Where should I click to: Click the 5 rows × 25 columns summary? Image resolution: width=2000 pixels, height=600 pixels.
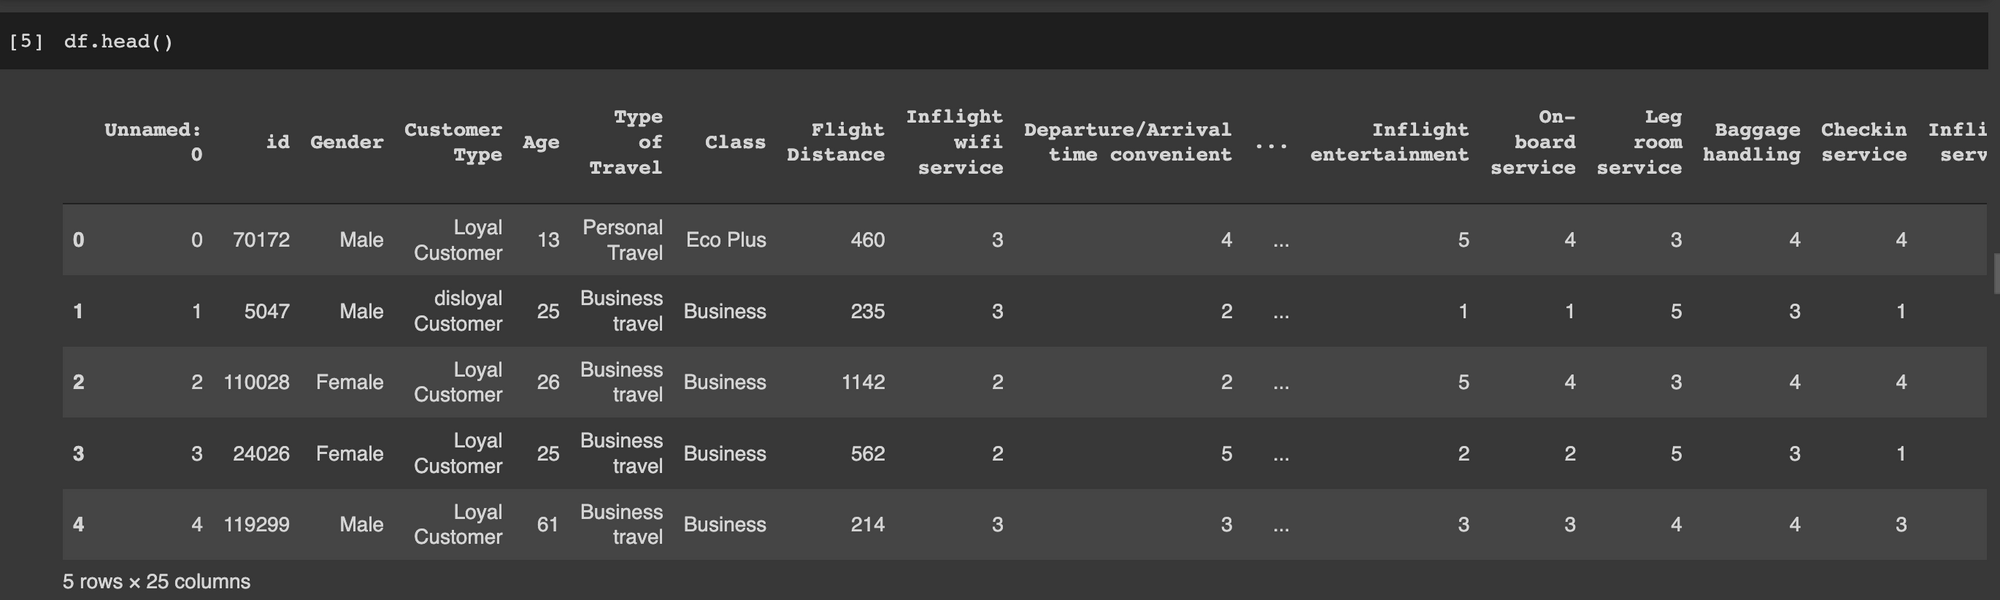[x=157, y=582]
